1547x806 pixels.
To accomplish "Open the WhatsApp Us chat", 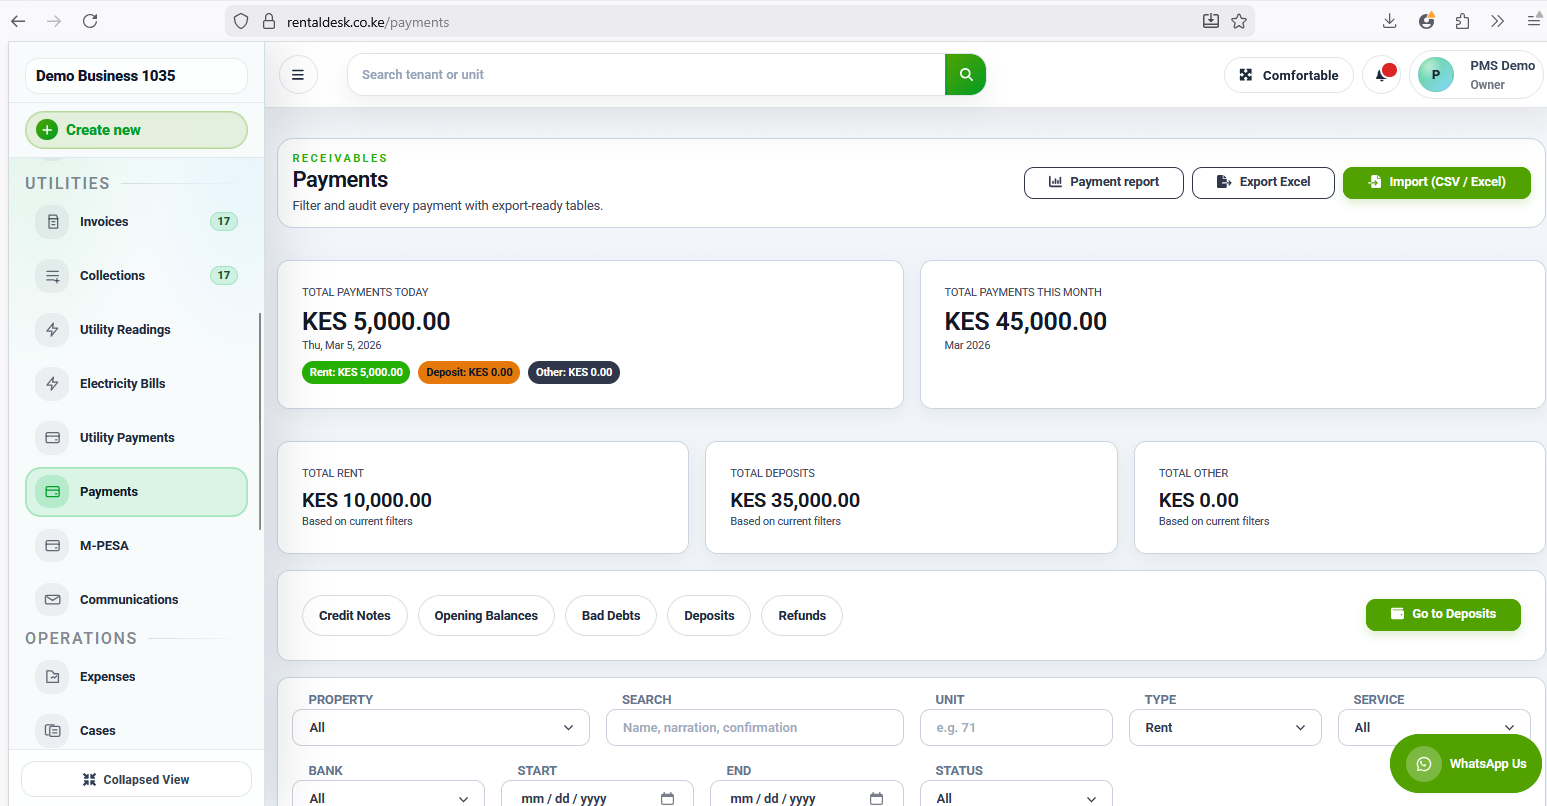I will tap(1465, 763).
